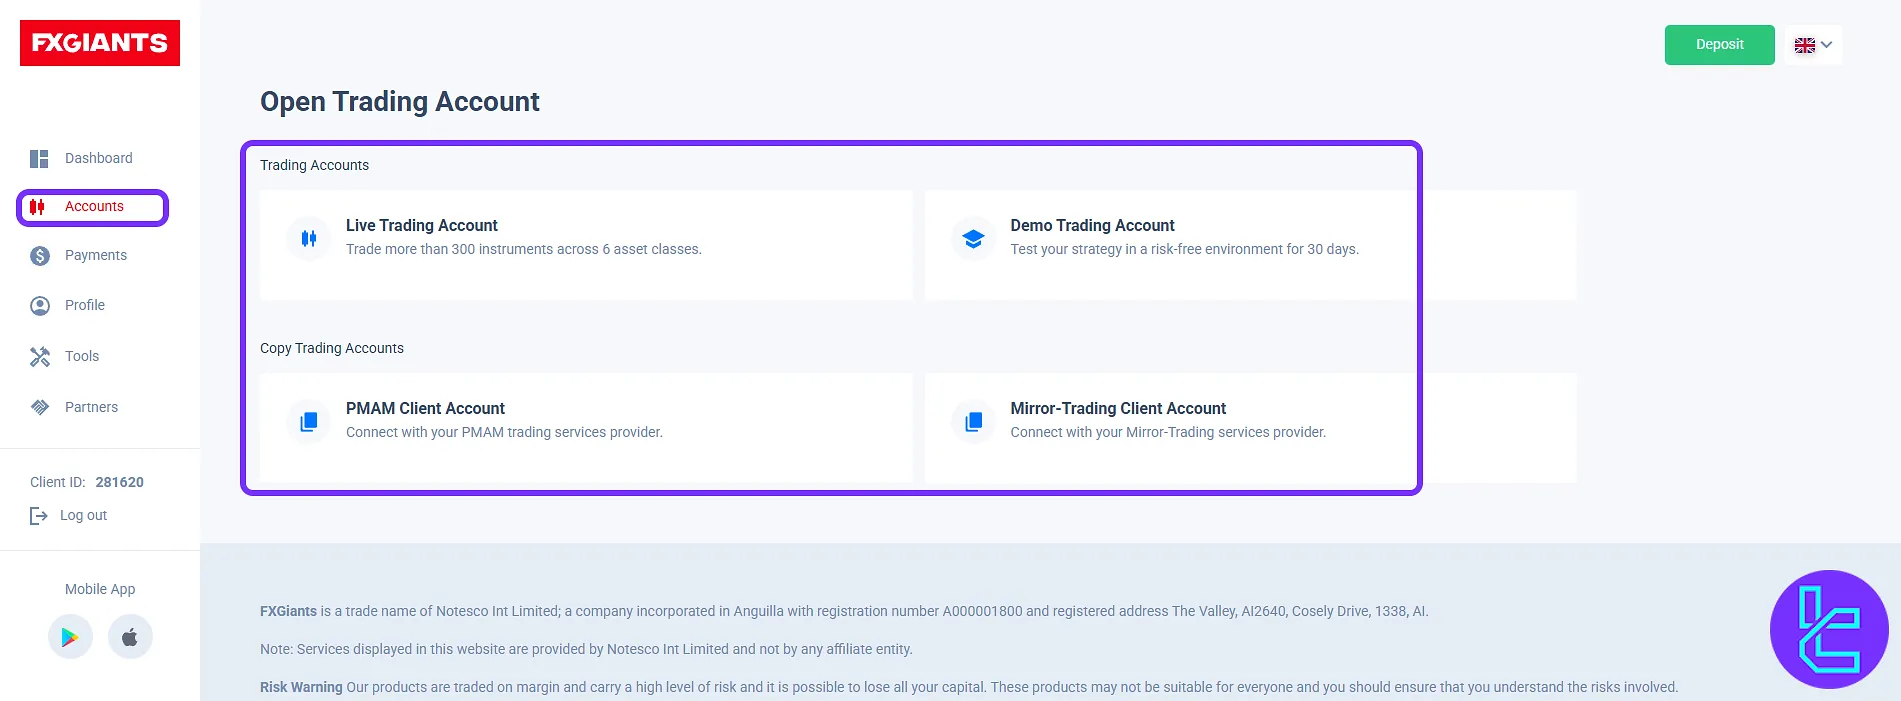The image size is (1901, 701).
Task: Select the Mirror-Trading Client Account title
Action: pos(1118,409)
